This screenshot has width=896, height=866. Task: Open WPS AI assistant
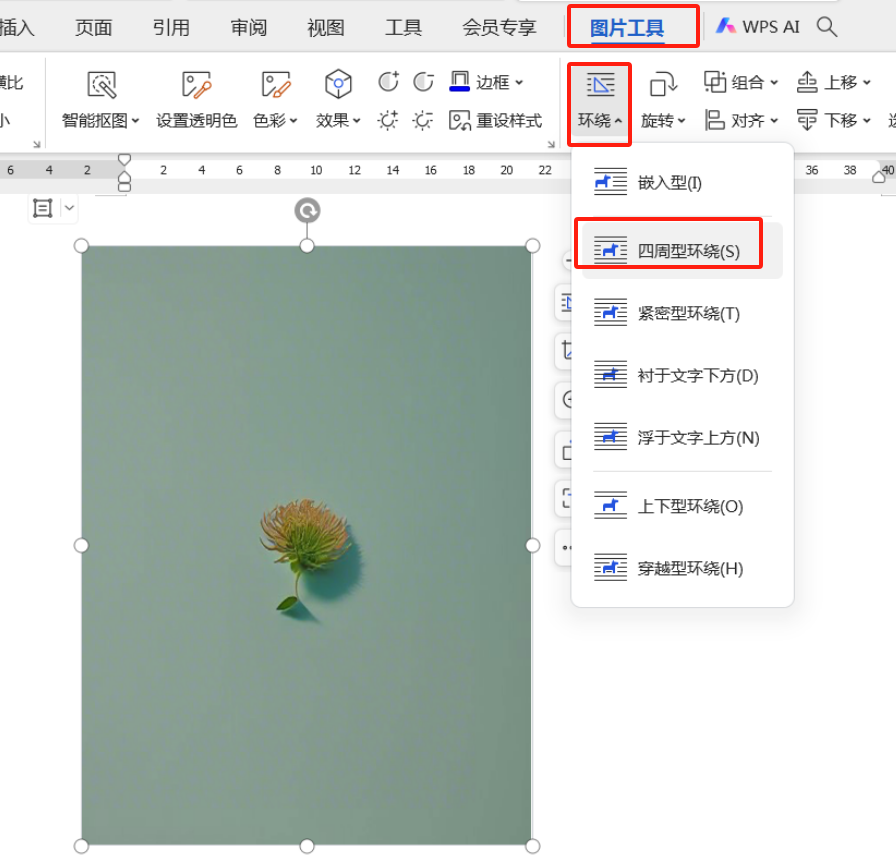[x=758, y=26]
